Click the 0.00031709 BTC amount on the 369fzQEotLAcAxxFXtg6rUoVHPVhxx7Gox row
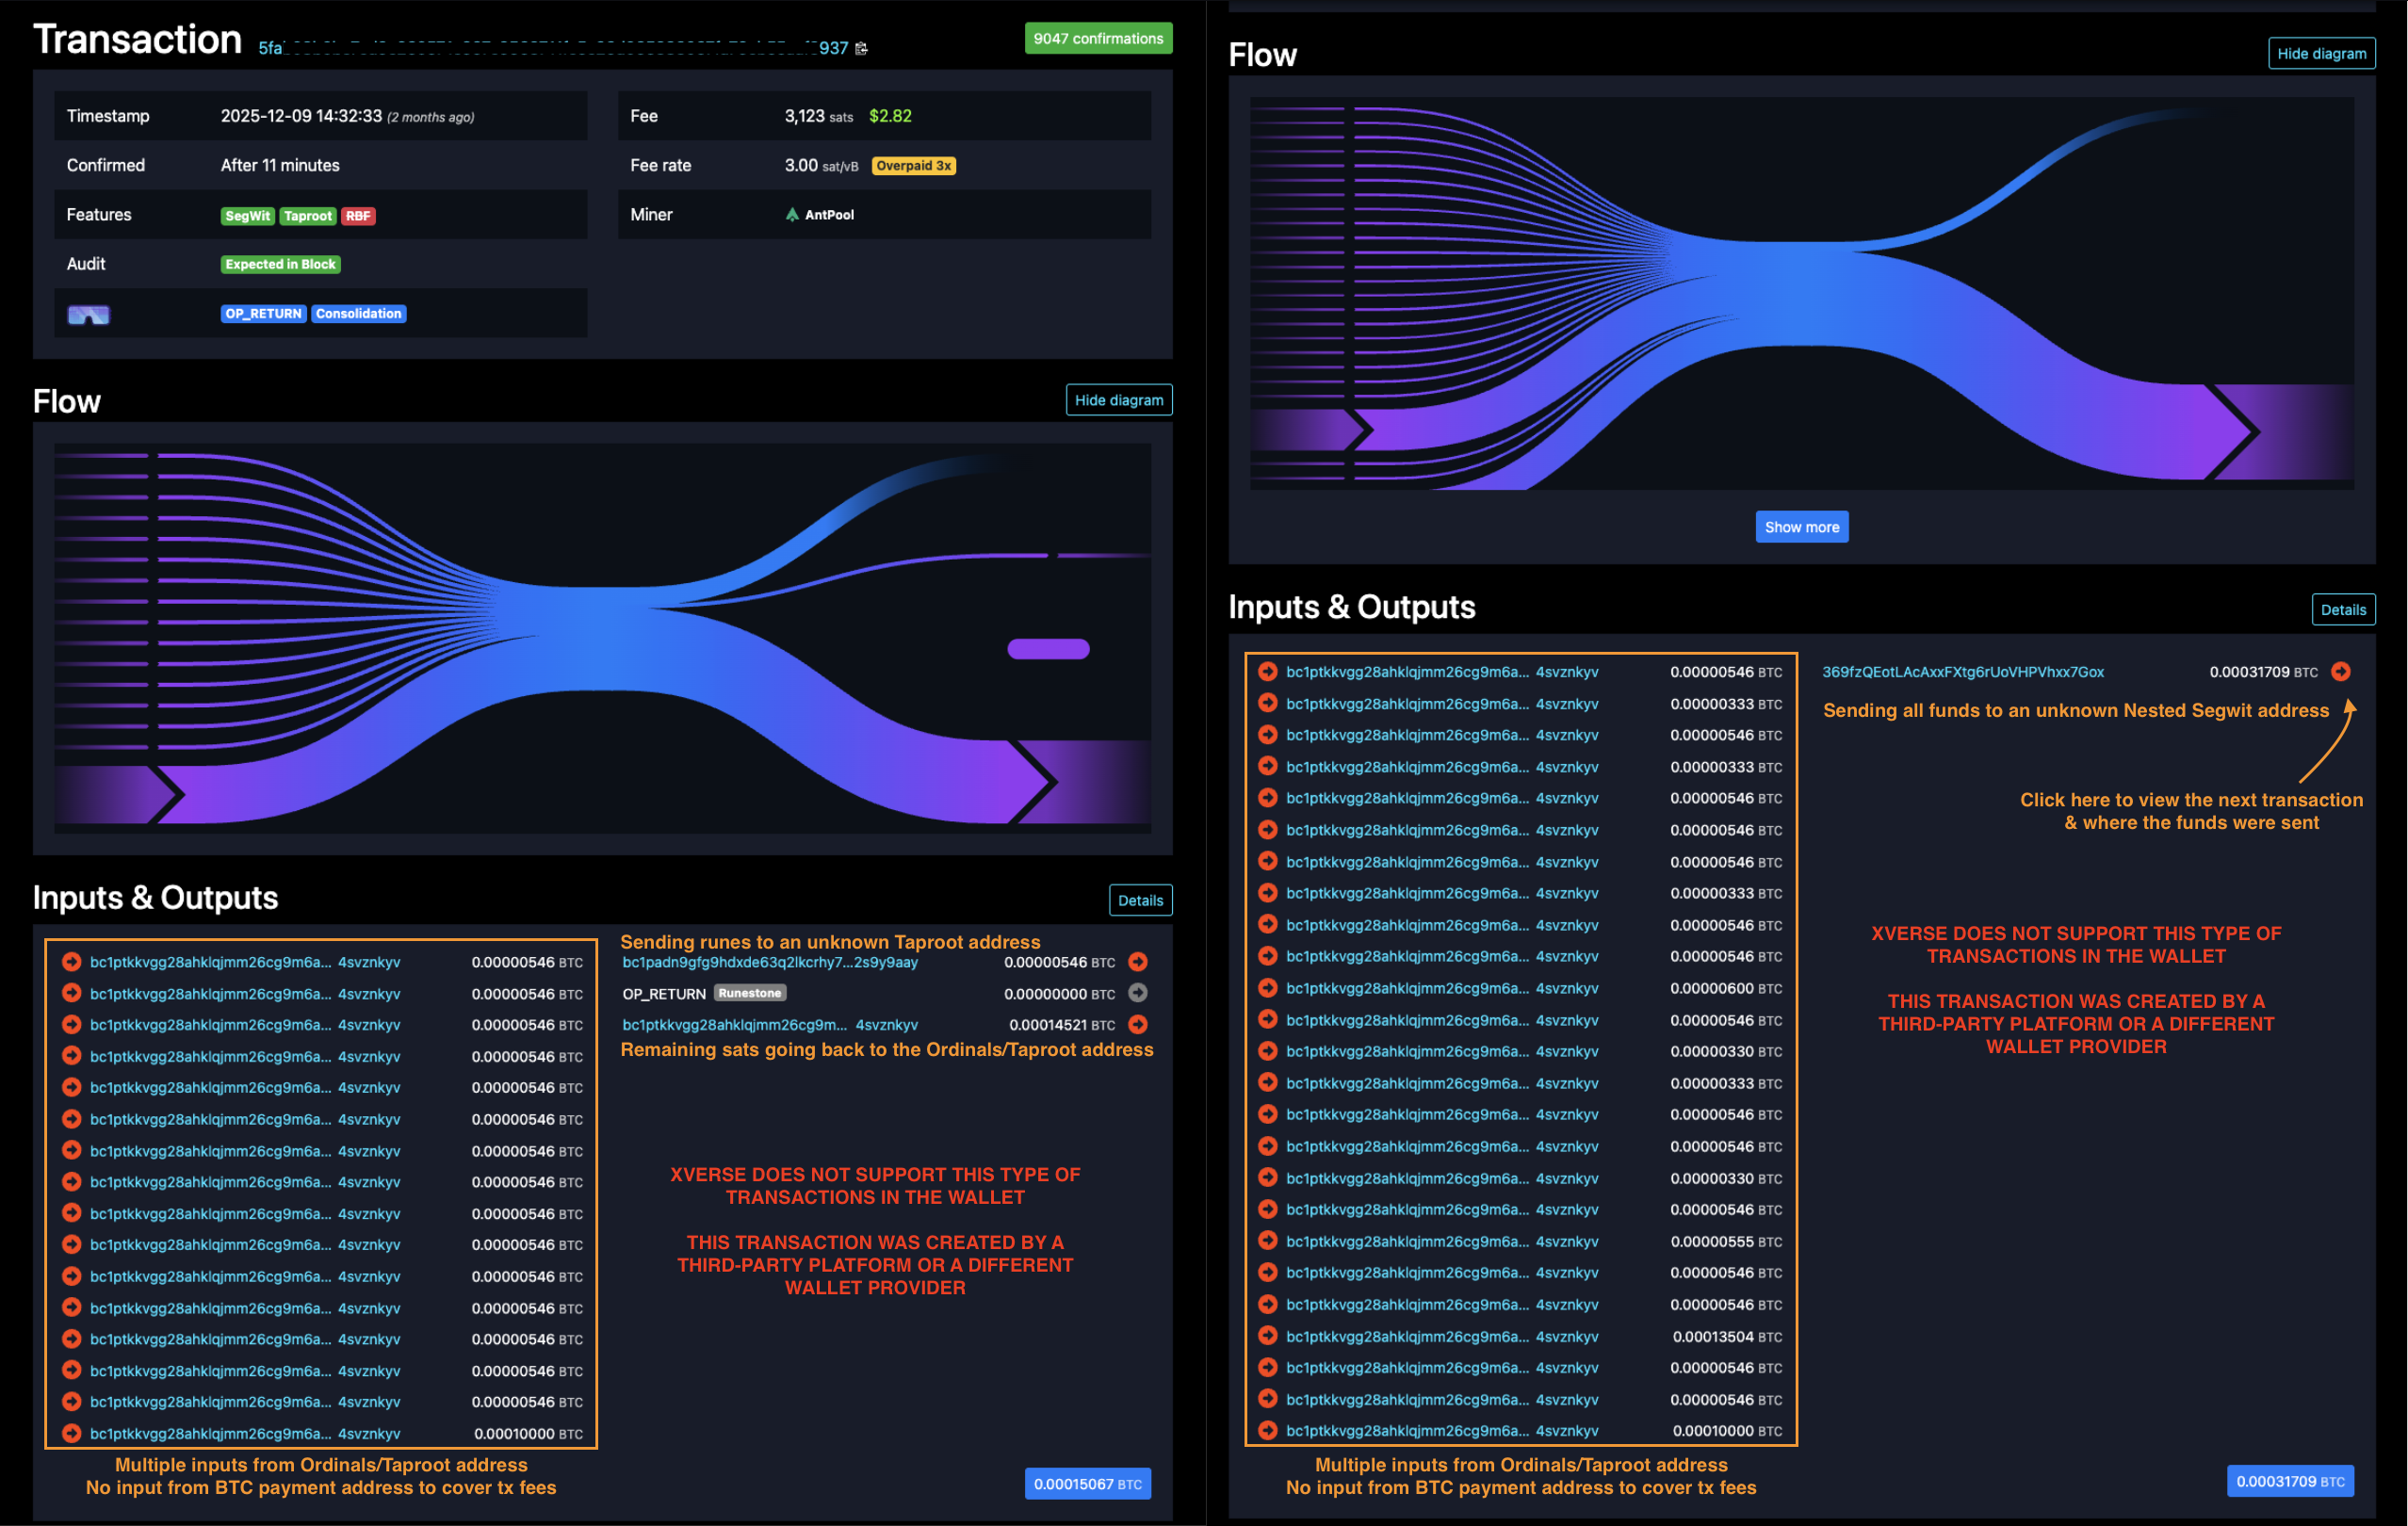This screenshot has width=2408, height=1526. (2263, 672)
